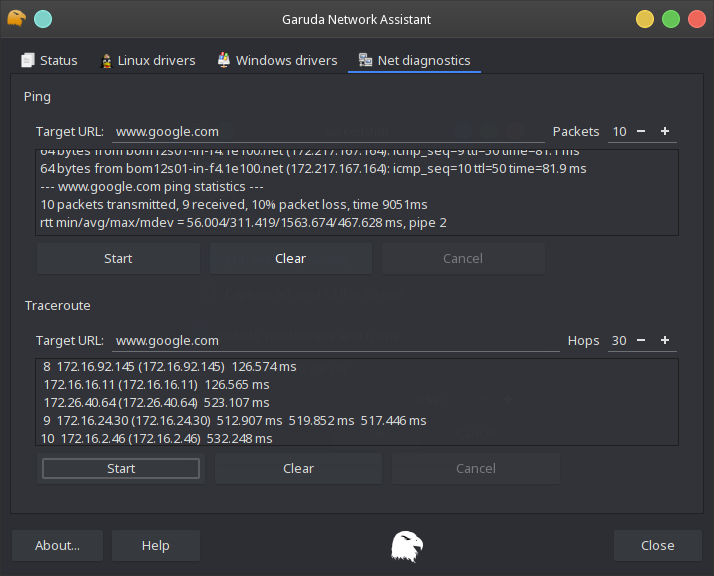The height and width of the screenshot is (576, 714).
Task: Clear the traceroute results
Action: (298, 469)
